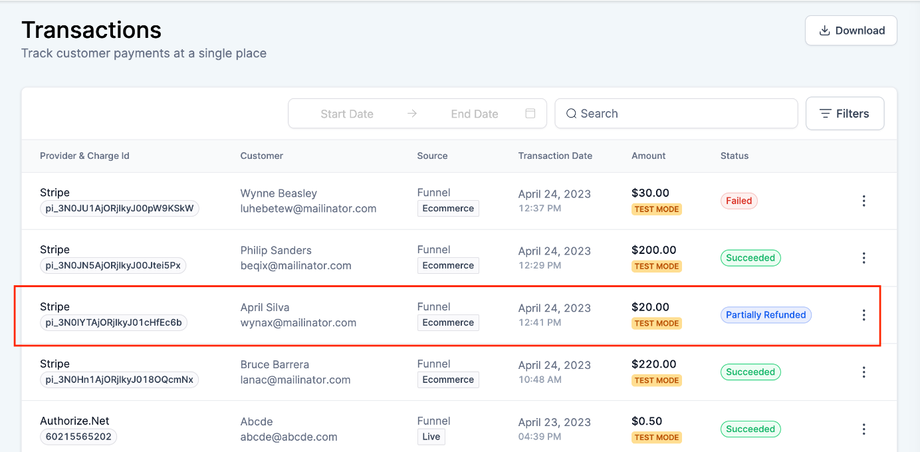Open the Filters panel
The width and height of the screenshot is (920, 452).
[844, 114]
